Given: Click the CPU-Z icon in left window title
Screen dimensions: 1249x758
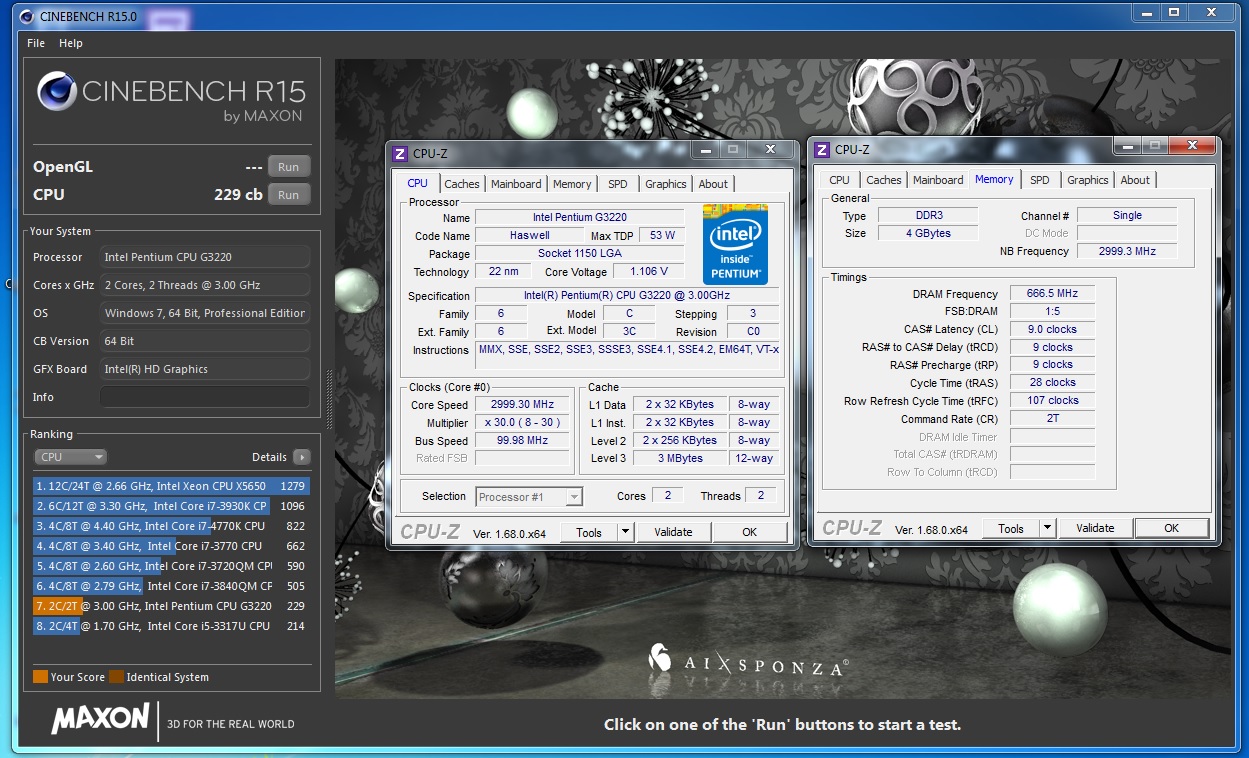Looking at the screenshot, I should [x=400, y=153].
